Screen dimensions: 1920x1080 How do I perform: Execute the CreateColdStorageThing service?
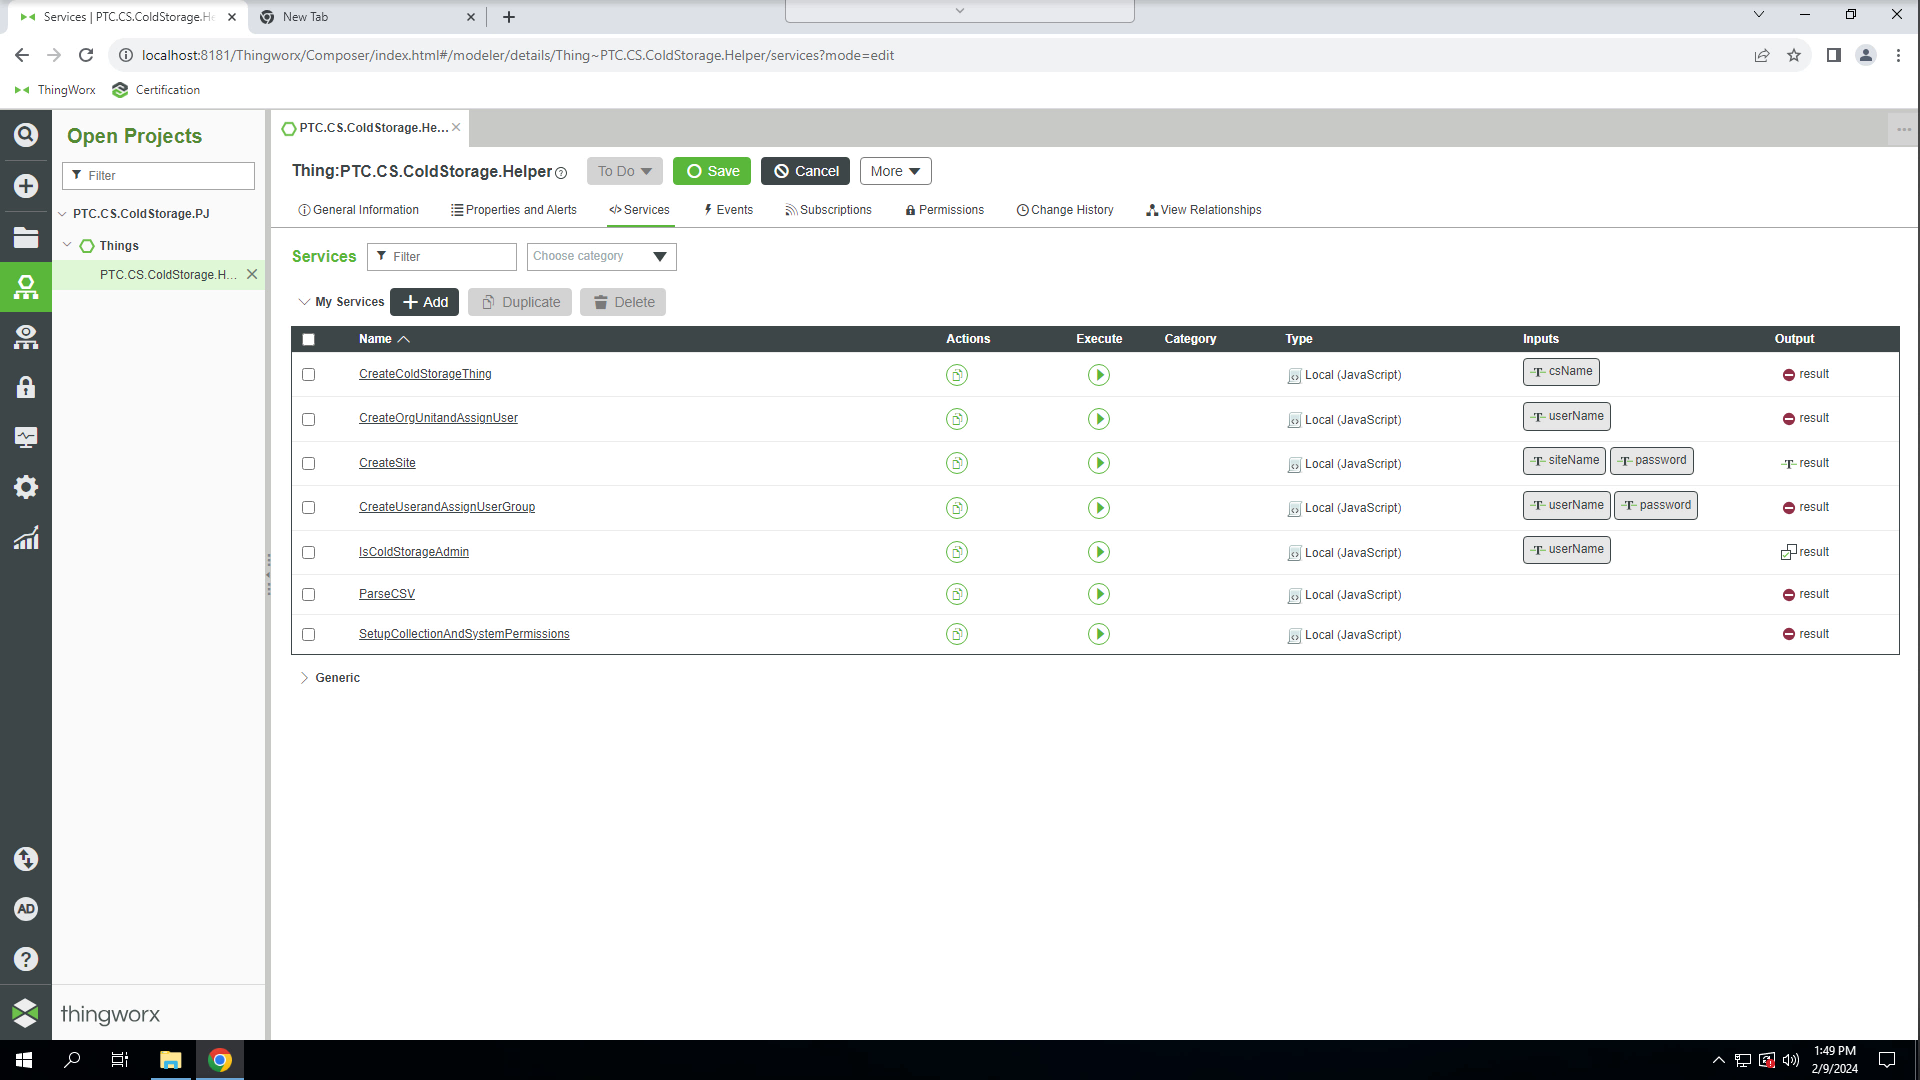click(x=1099, y=375)
